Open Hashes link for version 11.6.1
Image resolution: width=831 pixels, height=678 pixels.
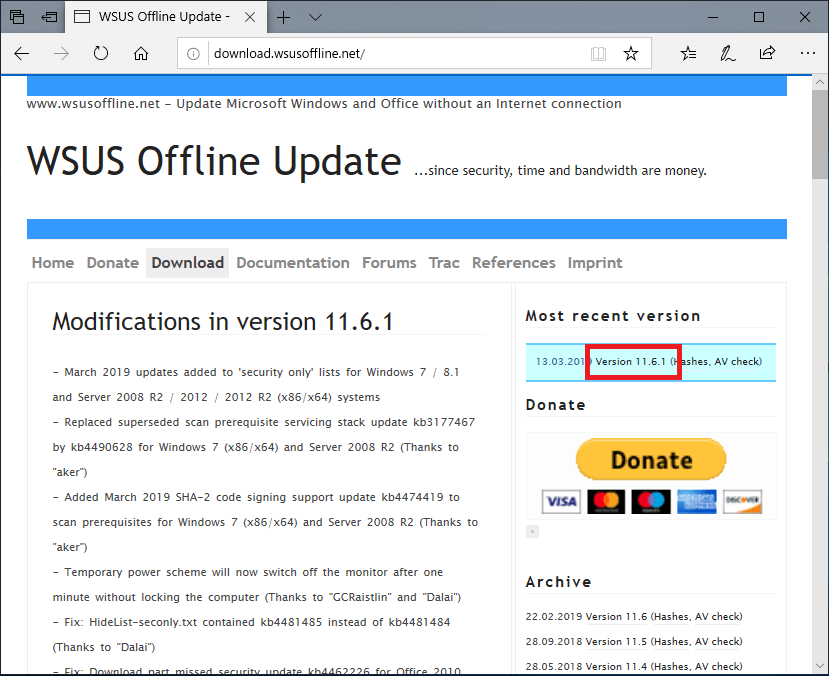pos(691,362)
